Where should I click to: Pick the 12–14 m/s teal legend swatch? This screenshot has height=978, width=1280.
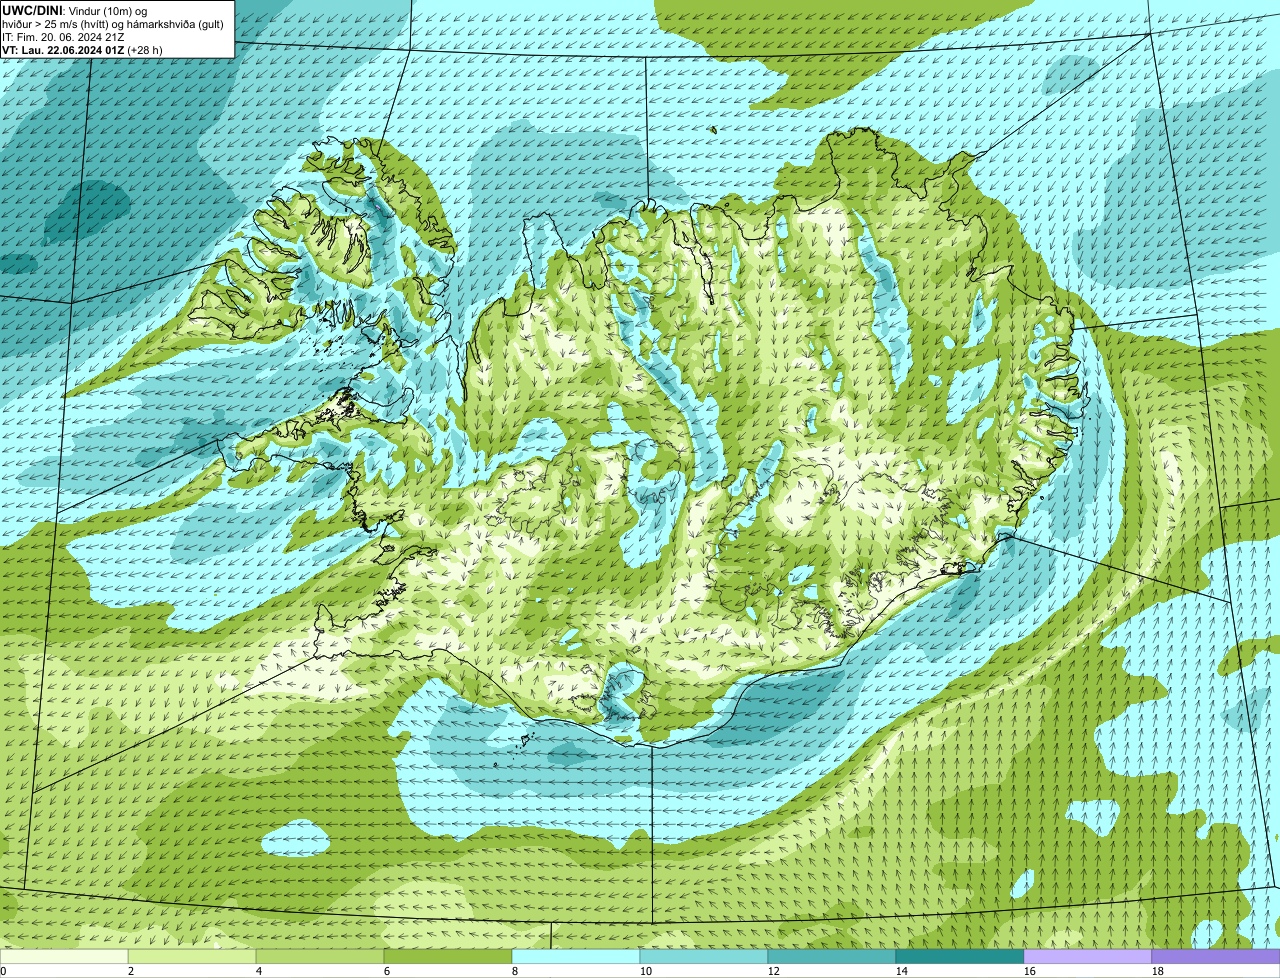coord(832,956)
